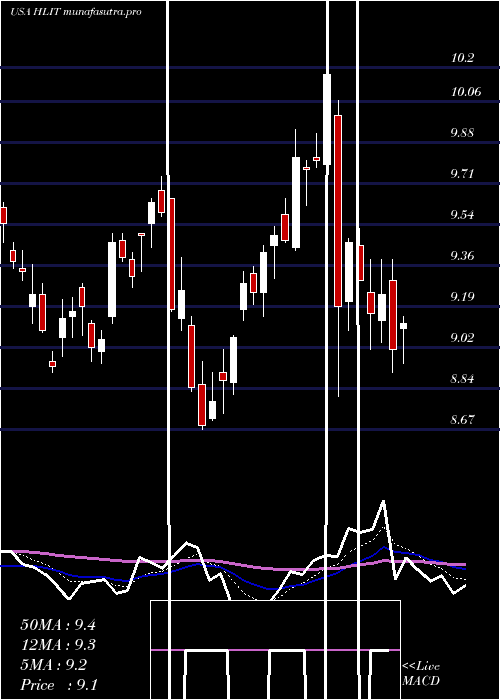Click the 9.54 price level label
Image resolution: width=500 pixels, height=700 pixels.
464,215
